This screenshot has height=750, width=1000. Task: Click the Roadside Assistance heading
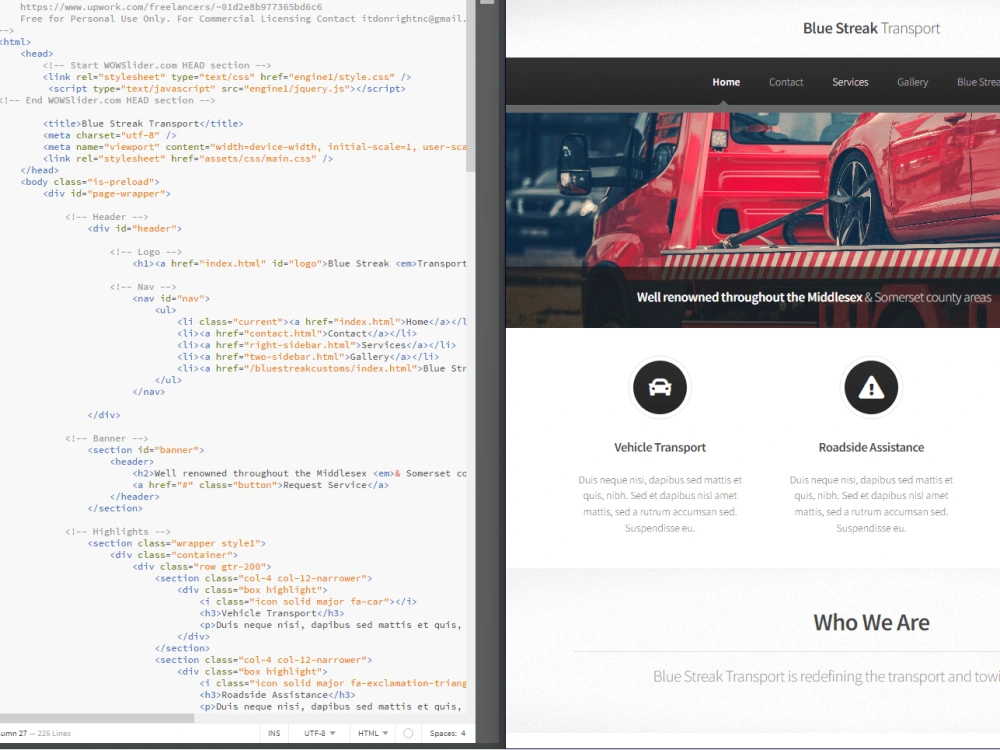871,448
